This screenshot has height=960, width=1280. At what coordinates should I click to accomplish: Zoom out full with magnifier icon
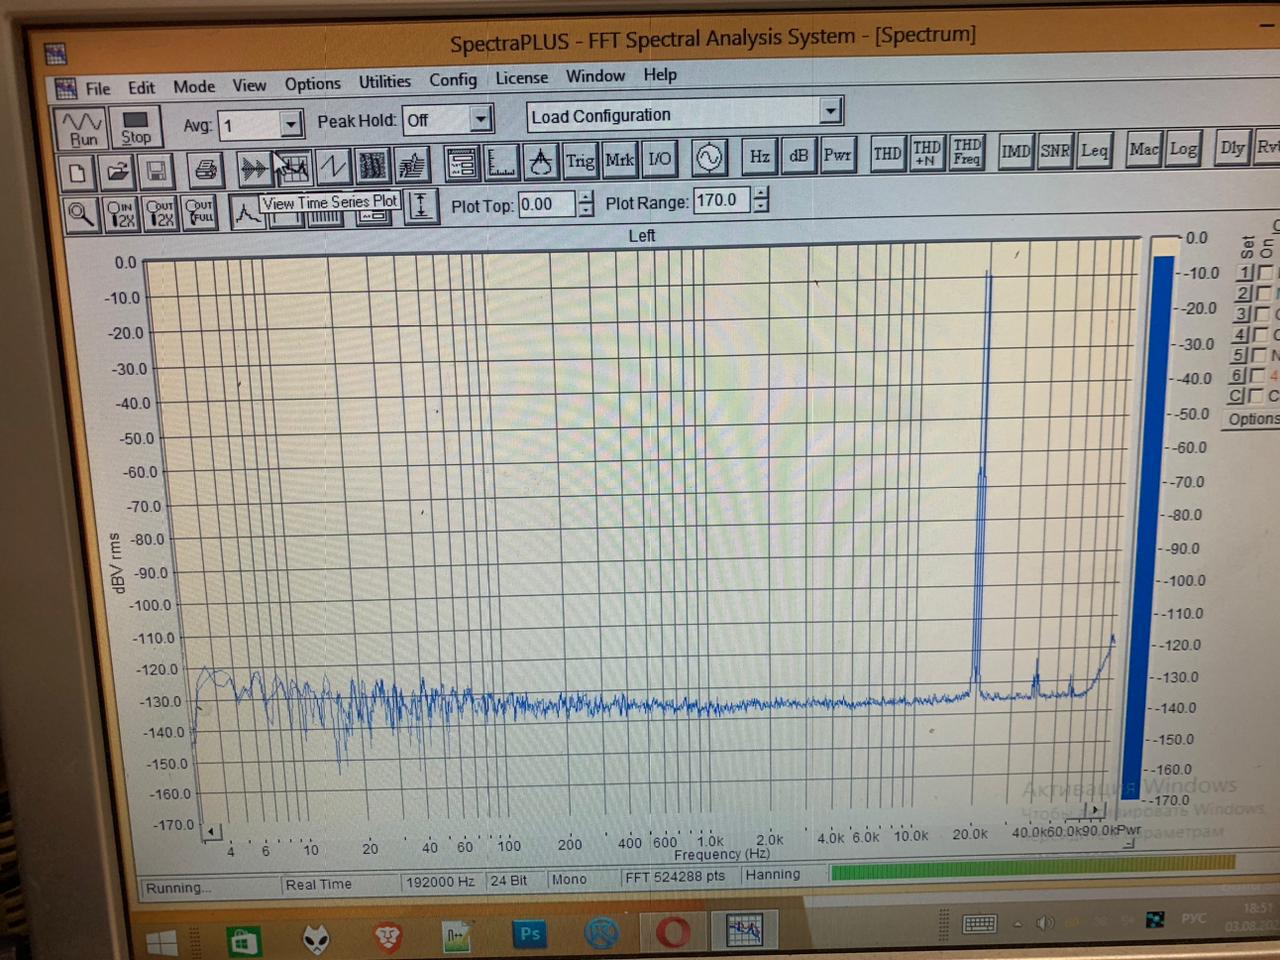[200, 210]
